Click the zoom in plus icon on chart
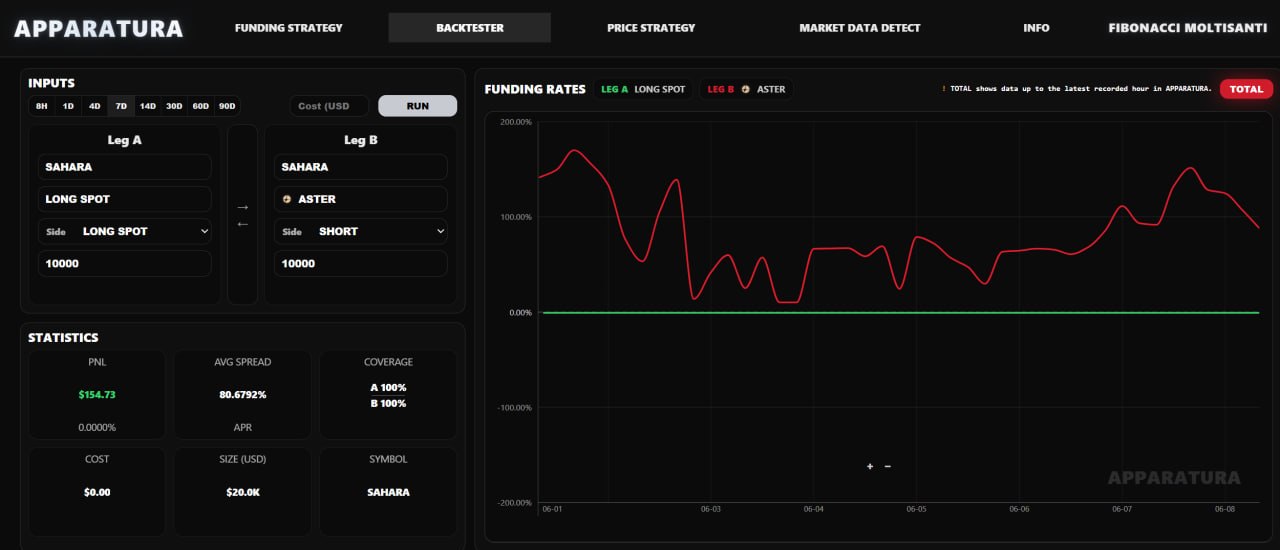 870,466
